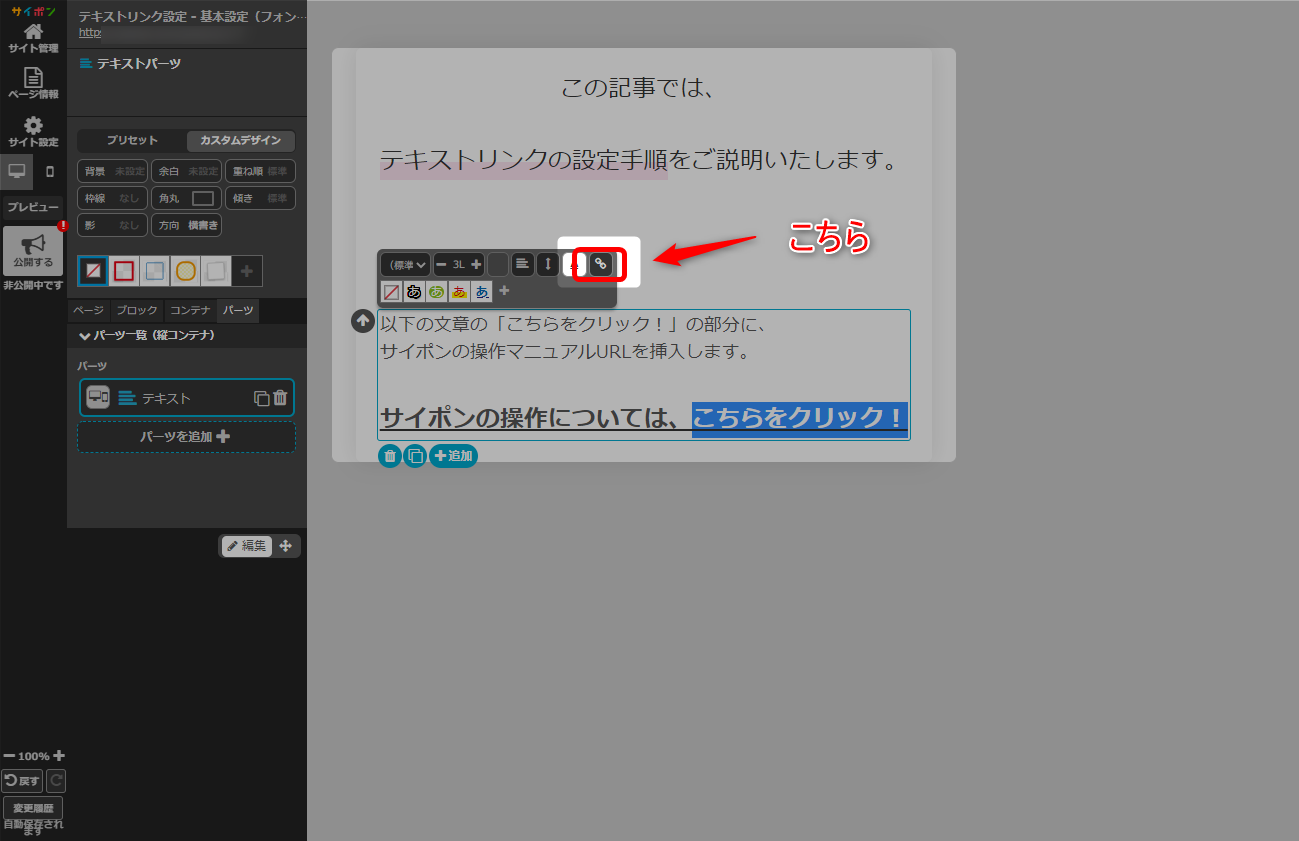The height and width of the screenshot is (841, 1299).
Task: Switch to ページ tab
Action: click(88, 311)
